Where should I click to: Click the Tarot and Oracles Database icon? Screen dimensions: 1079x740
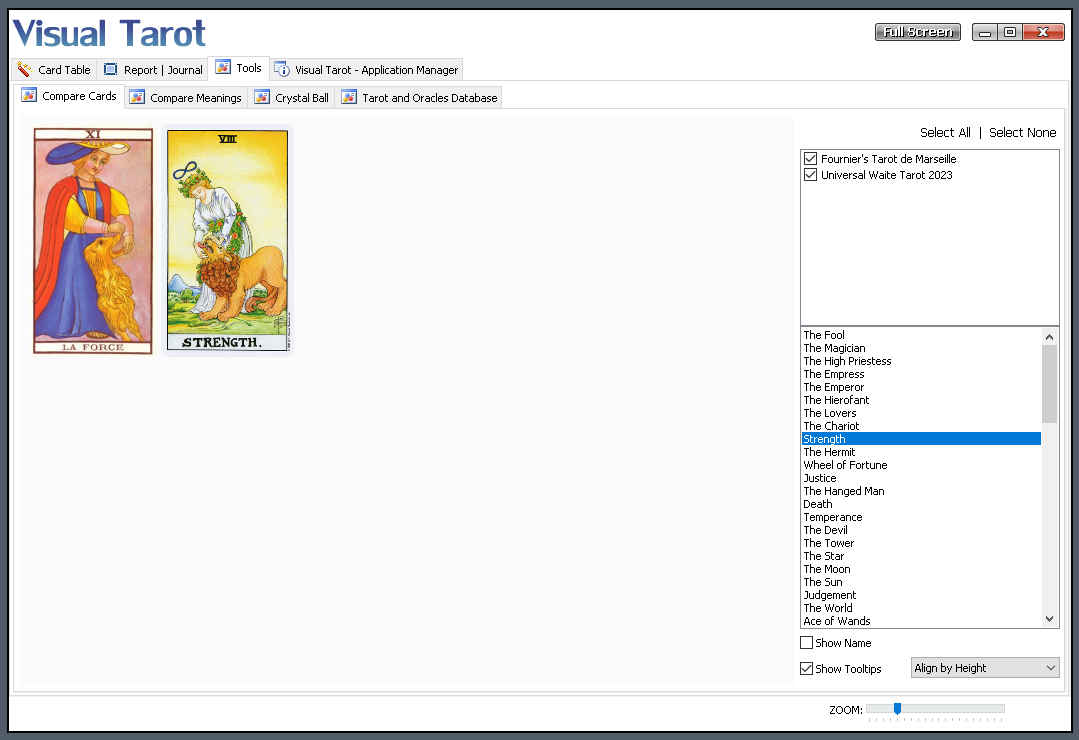(x=349, y=97)
